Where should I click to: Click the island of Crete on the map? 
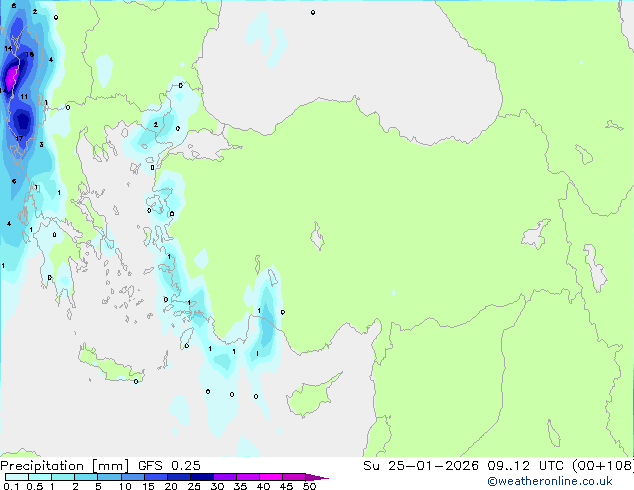110,365
